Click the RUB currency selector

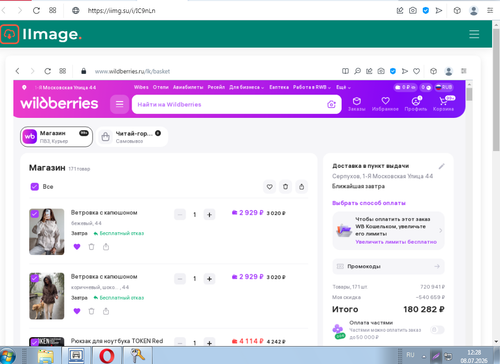[x=444, y=87]
